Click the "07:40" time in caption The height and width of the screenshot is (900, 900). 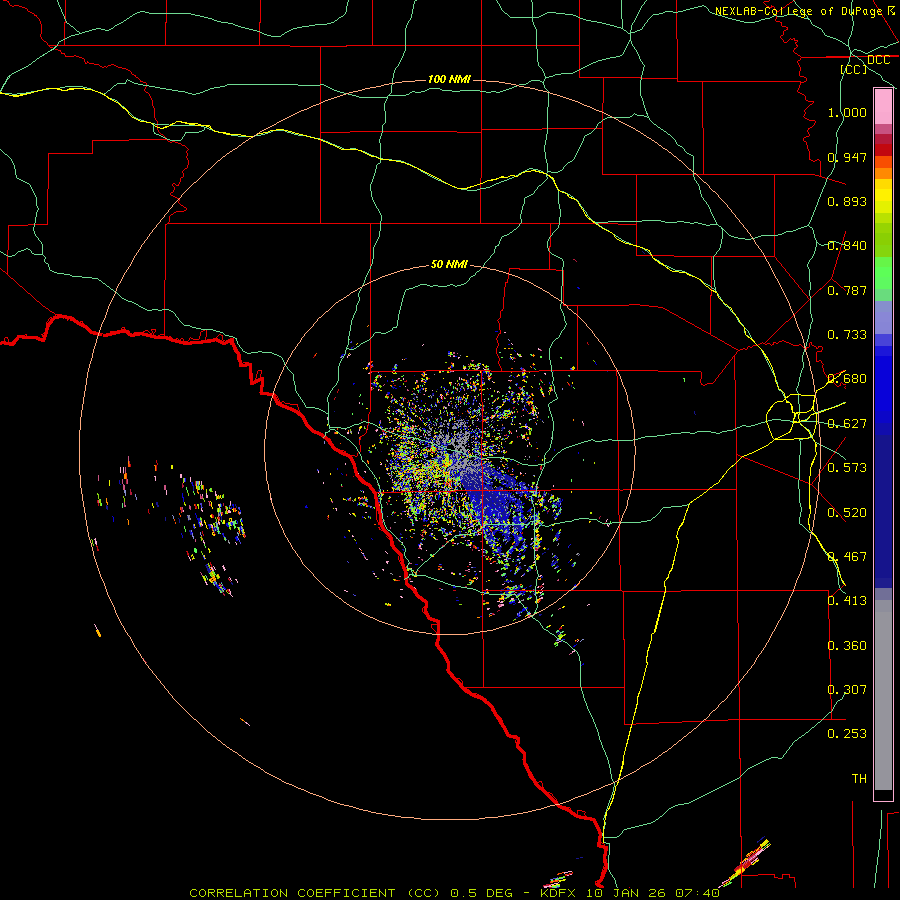coord(697,893)
